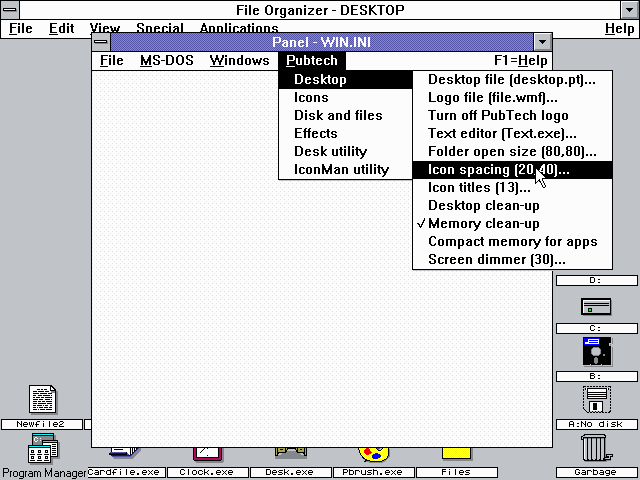Click F1=Help in the Panel menu bar

(x=520, y=60)
